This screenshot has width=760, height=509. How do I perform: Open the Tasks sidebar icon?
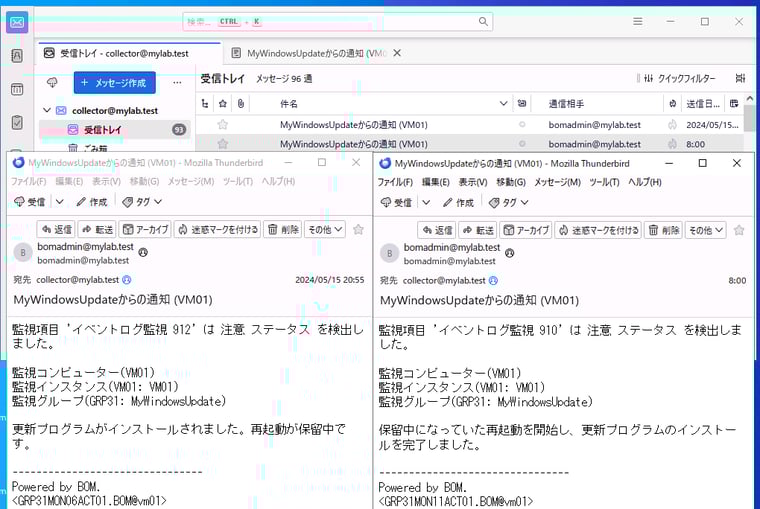point(17,122)
